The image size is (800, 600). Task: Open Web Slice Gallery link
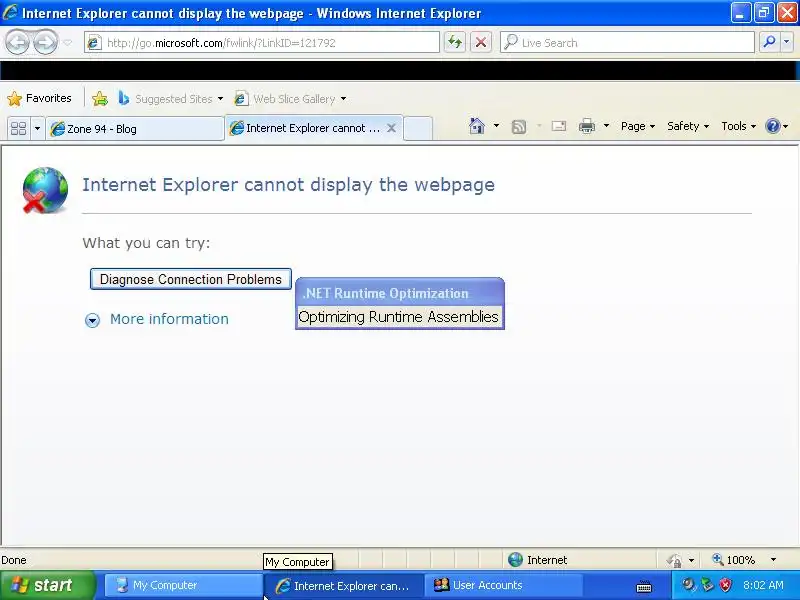(x=285, y=98)
